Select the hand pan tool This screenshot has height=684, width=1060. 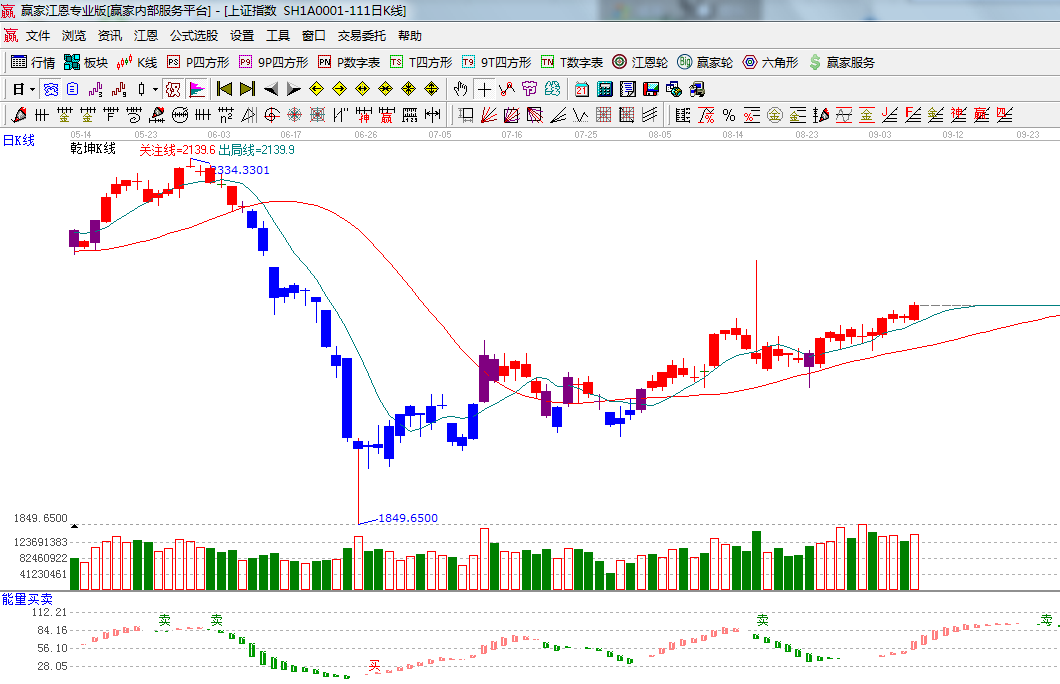tap(461, 89)
